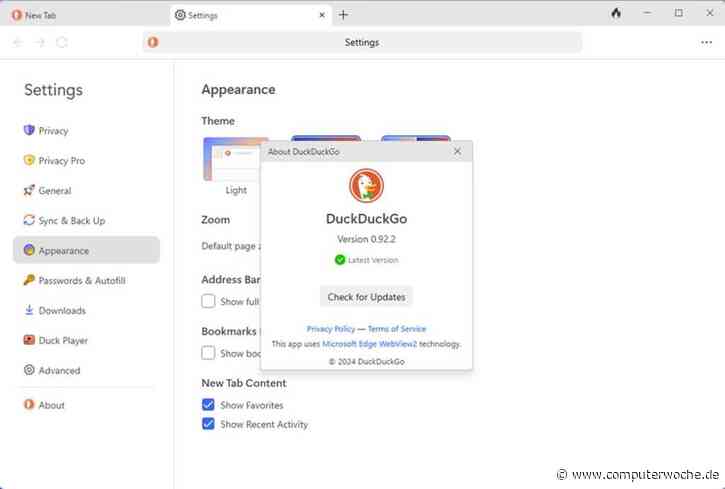725x489 pixels.
Task: Click the DuckDuckGo logo in About dialog
Action: point(366,185)
